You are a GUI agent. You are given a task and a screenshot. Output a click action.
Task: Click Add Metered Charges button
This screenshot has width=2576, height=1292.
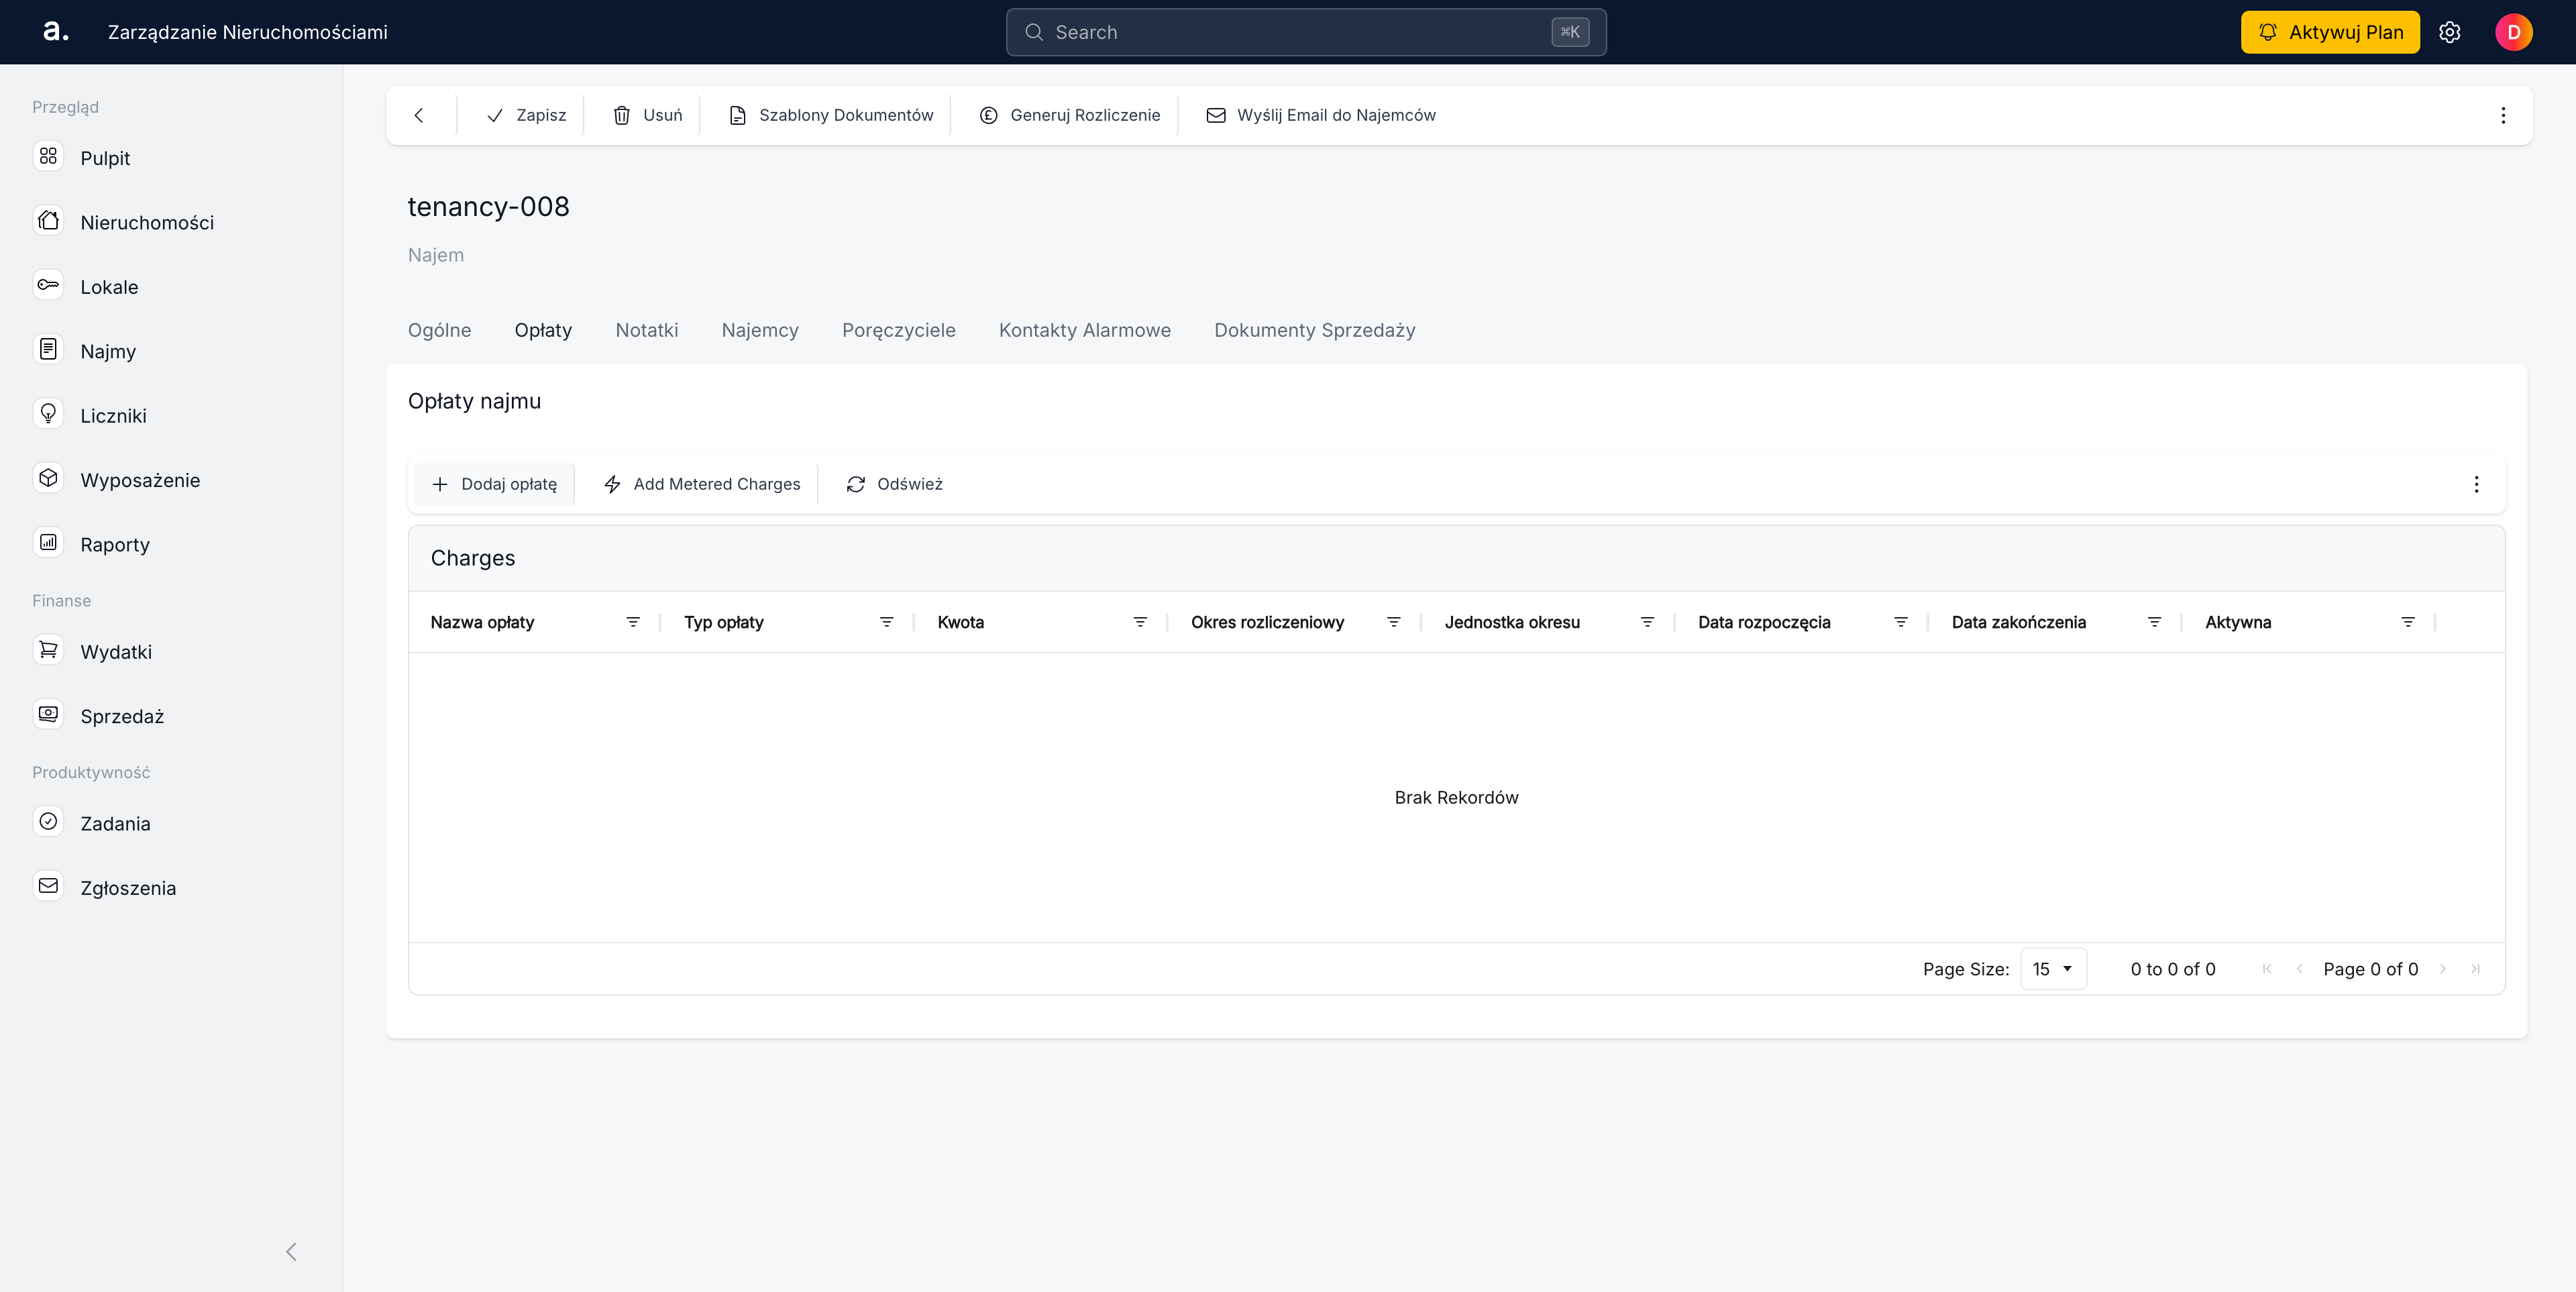pyautogui.click(x=702, y=484)
